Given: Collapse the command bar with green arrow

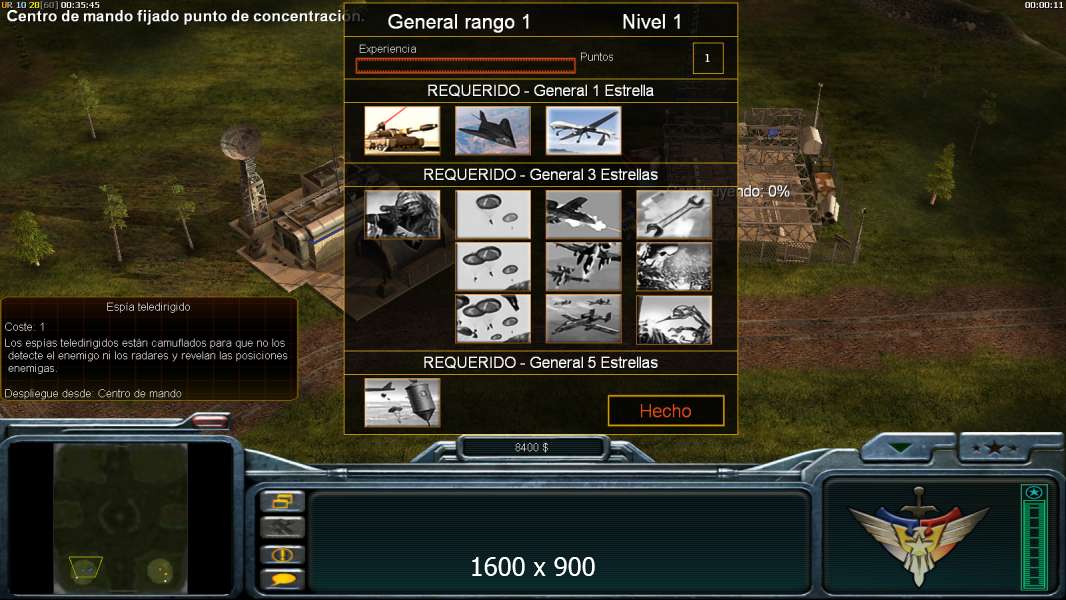Looking at the screenshot, I should point(901,448).
